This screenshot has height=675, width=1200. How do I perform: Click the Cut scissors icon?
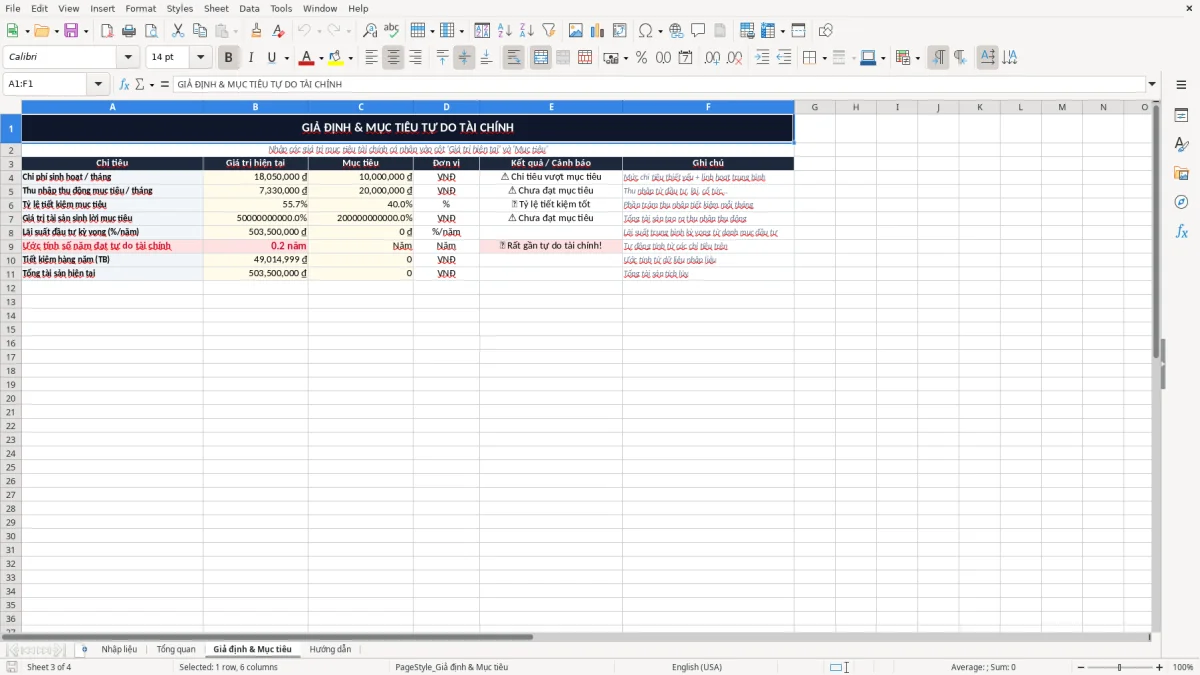(177, 31)
